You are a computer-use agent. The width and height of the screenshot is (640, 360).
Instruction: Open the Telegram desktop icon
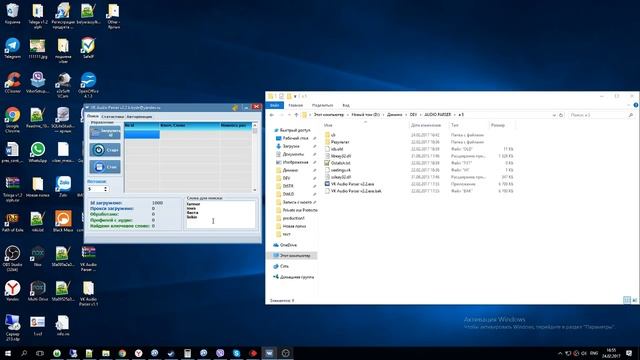tap(12, 48)
